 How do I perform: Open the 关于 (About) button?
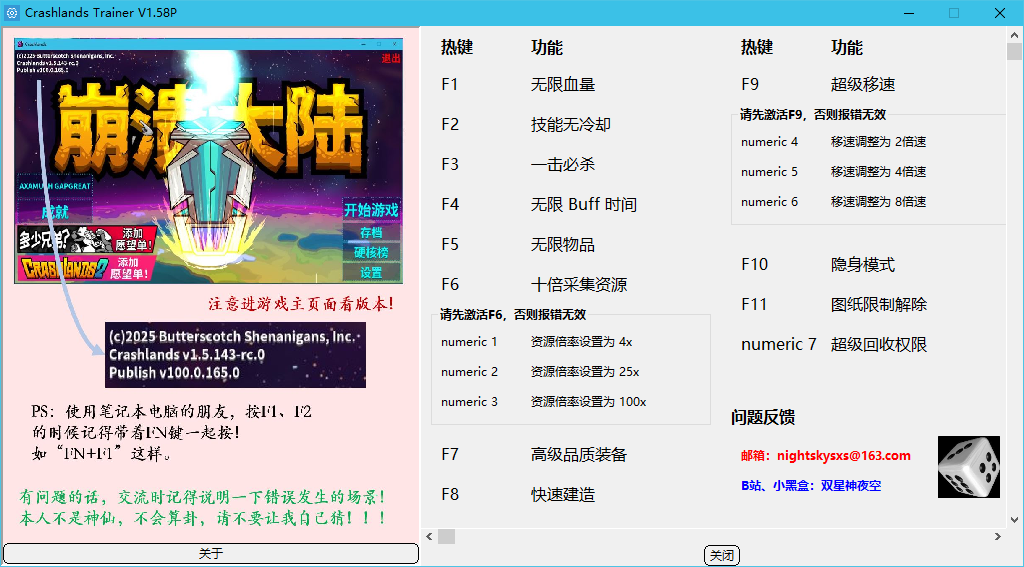pyautogui.click(x=211, y=553)
